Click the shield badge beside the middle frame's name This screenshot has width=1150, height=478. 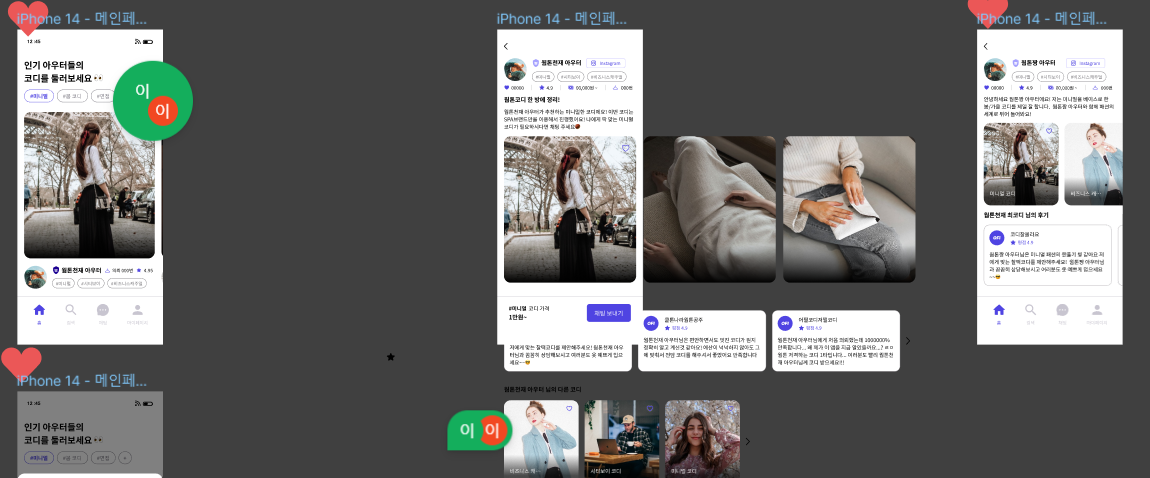point(535,64)
